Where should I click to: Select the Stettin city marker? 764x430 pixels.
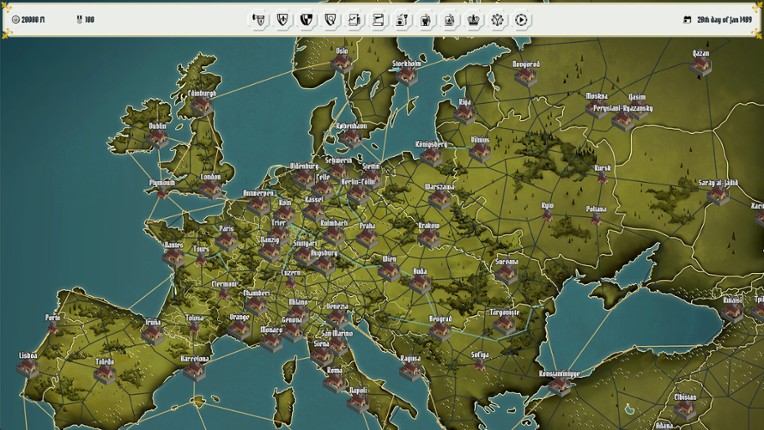[x=371, y=177]
